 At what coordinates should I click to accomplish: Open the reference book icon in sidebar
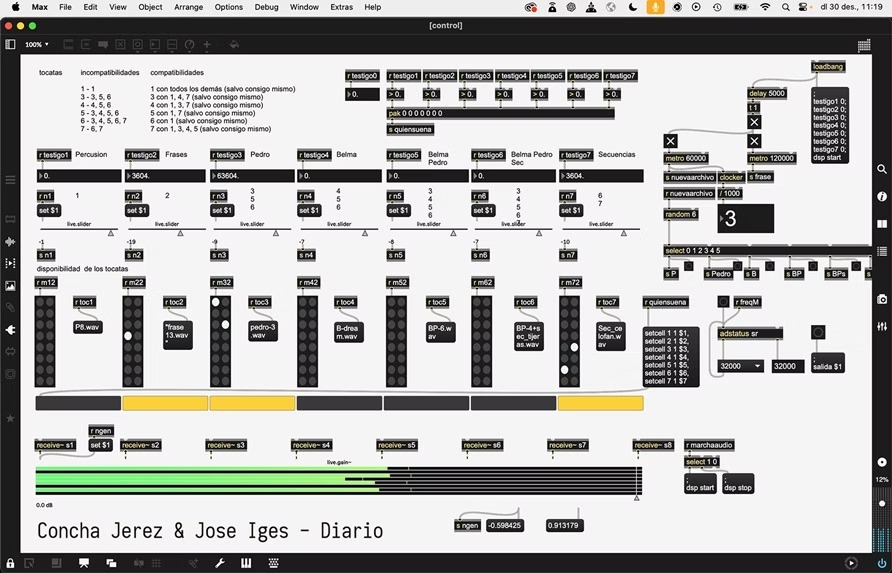point(881,223)
